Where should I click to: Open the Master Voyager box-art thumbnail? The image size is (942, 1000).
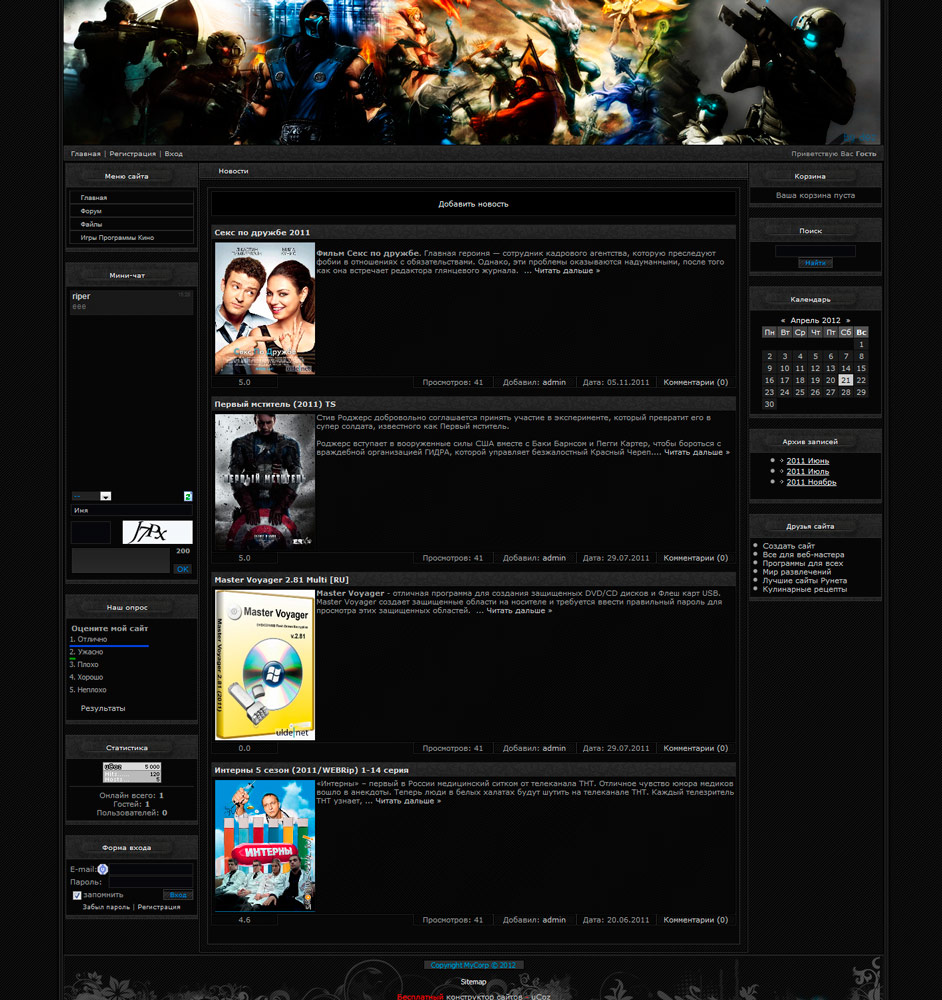265,665
